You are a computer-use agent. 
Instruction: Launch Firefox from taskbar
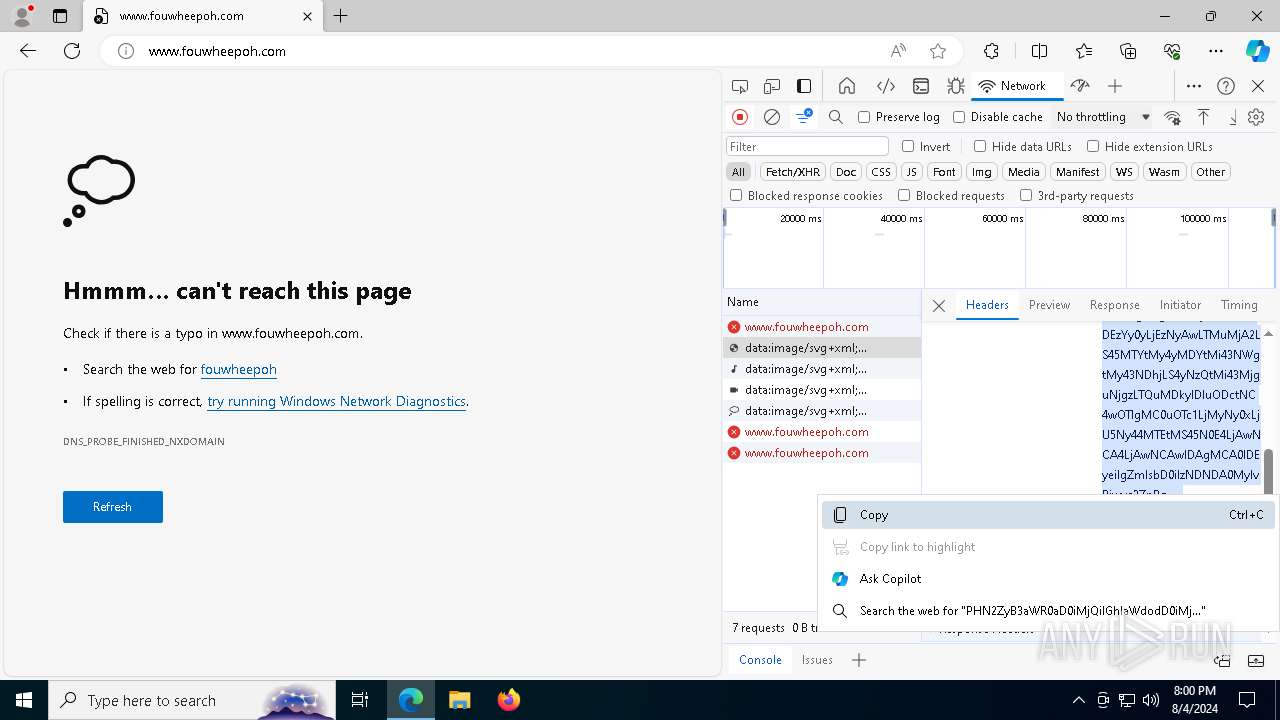click(x=508, y=700)
